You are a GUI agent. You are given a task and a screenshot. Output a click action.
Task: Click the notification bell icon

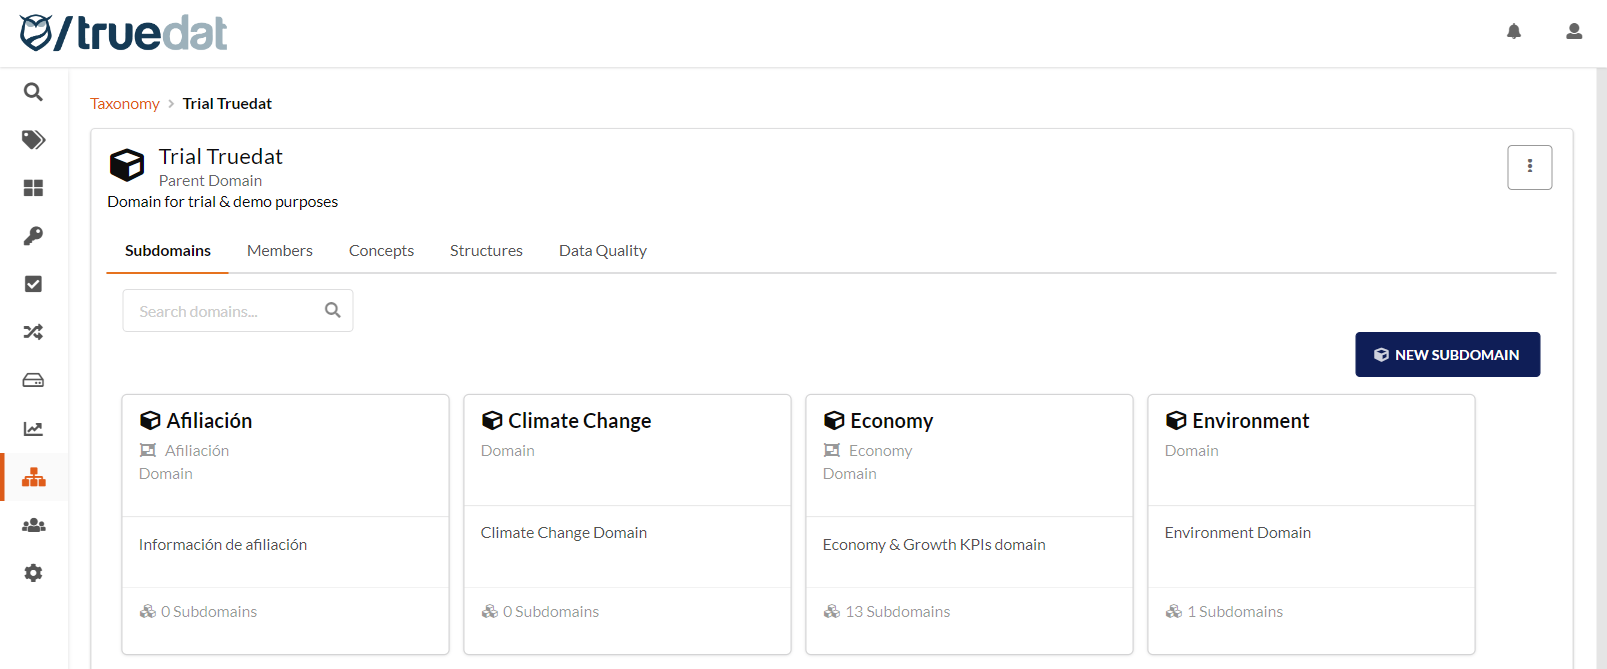pyautogui.click(x=1514, y=32)
